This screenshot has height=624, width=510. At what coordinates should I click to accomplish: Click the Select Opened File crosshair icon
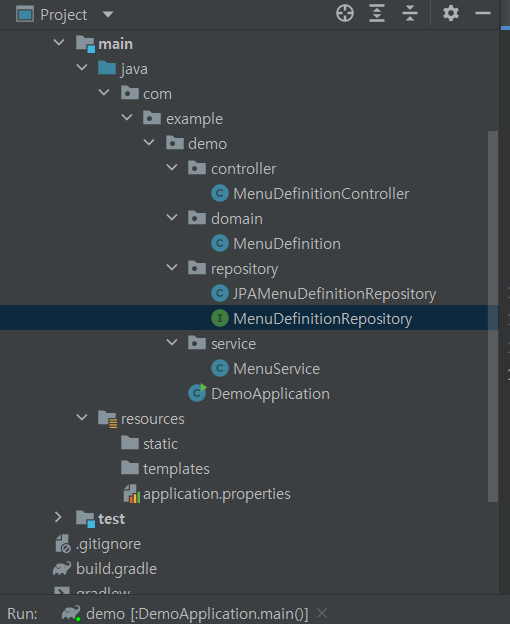pos(345,14)
